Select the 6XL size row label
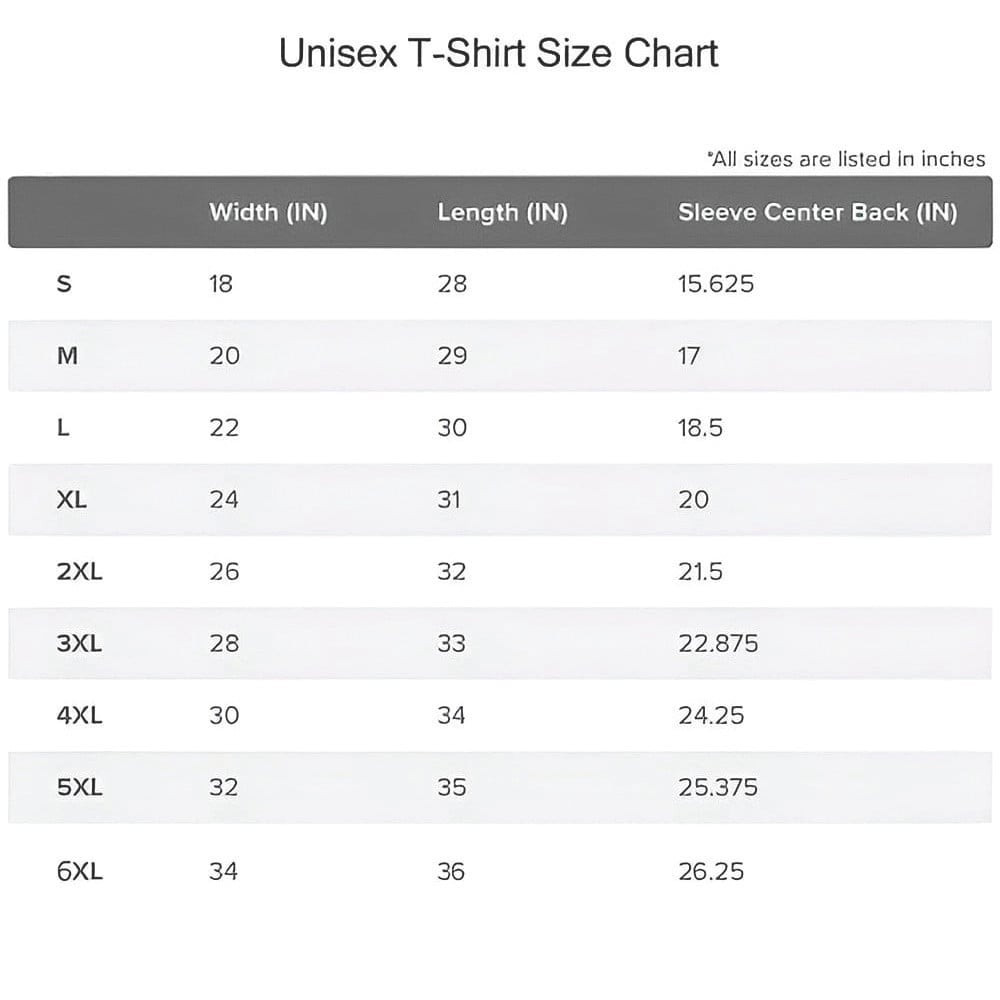Viewport: 1000px width, 1000px height. tap(80, 872)
